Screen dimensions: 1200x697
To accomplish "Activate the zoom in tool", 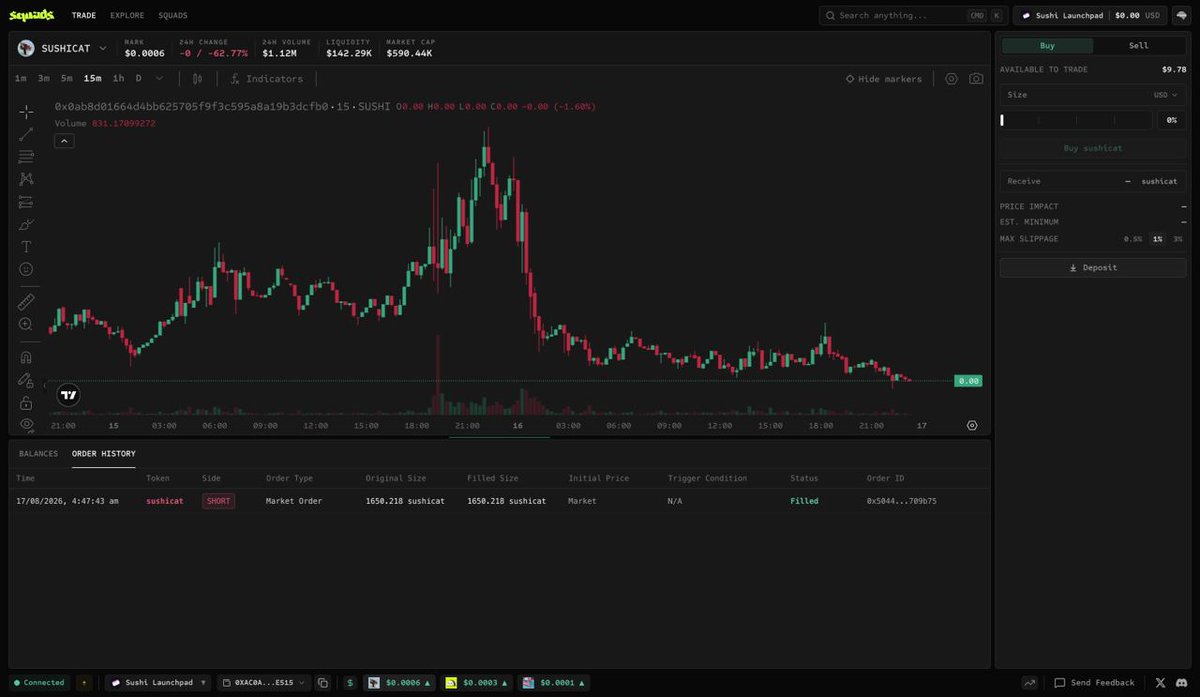I will click(x=26, y=324).
